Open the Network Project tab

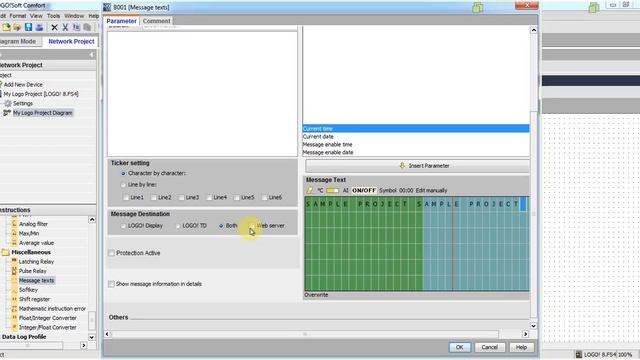(71, 41)
